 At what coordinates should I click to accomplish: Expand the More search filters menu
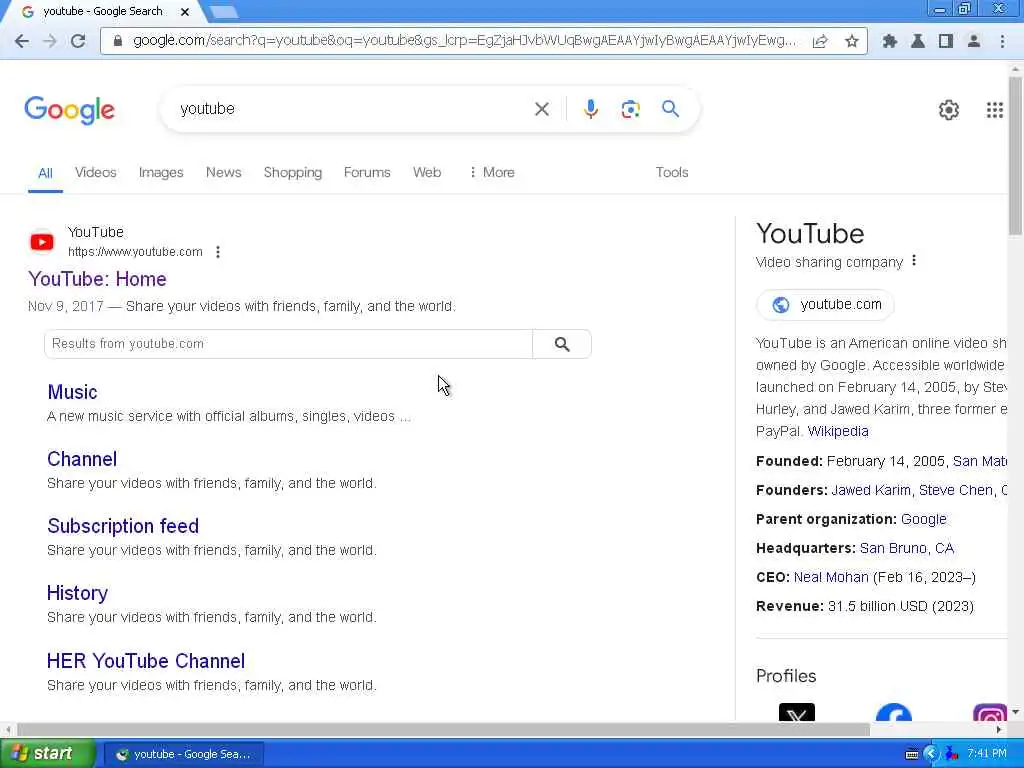492,172
